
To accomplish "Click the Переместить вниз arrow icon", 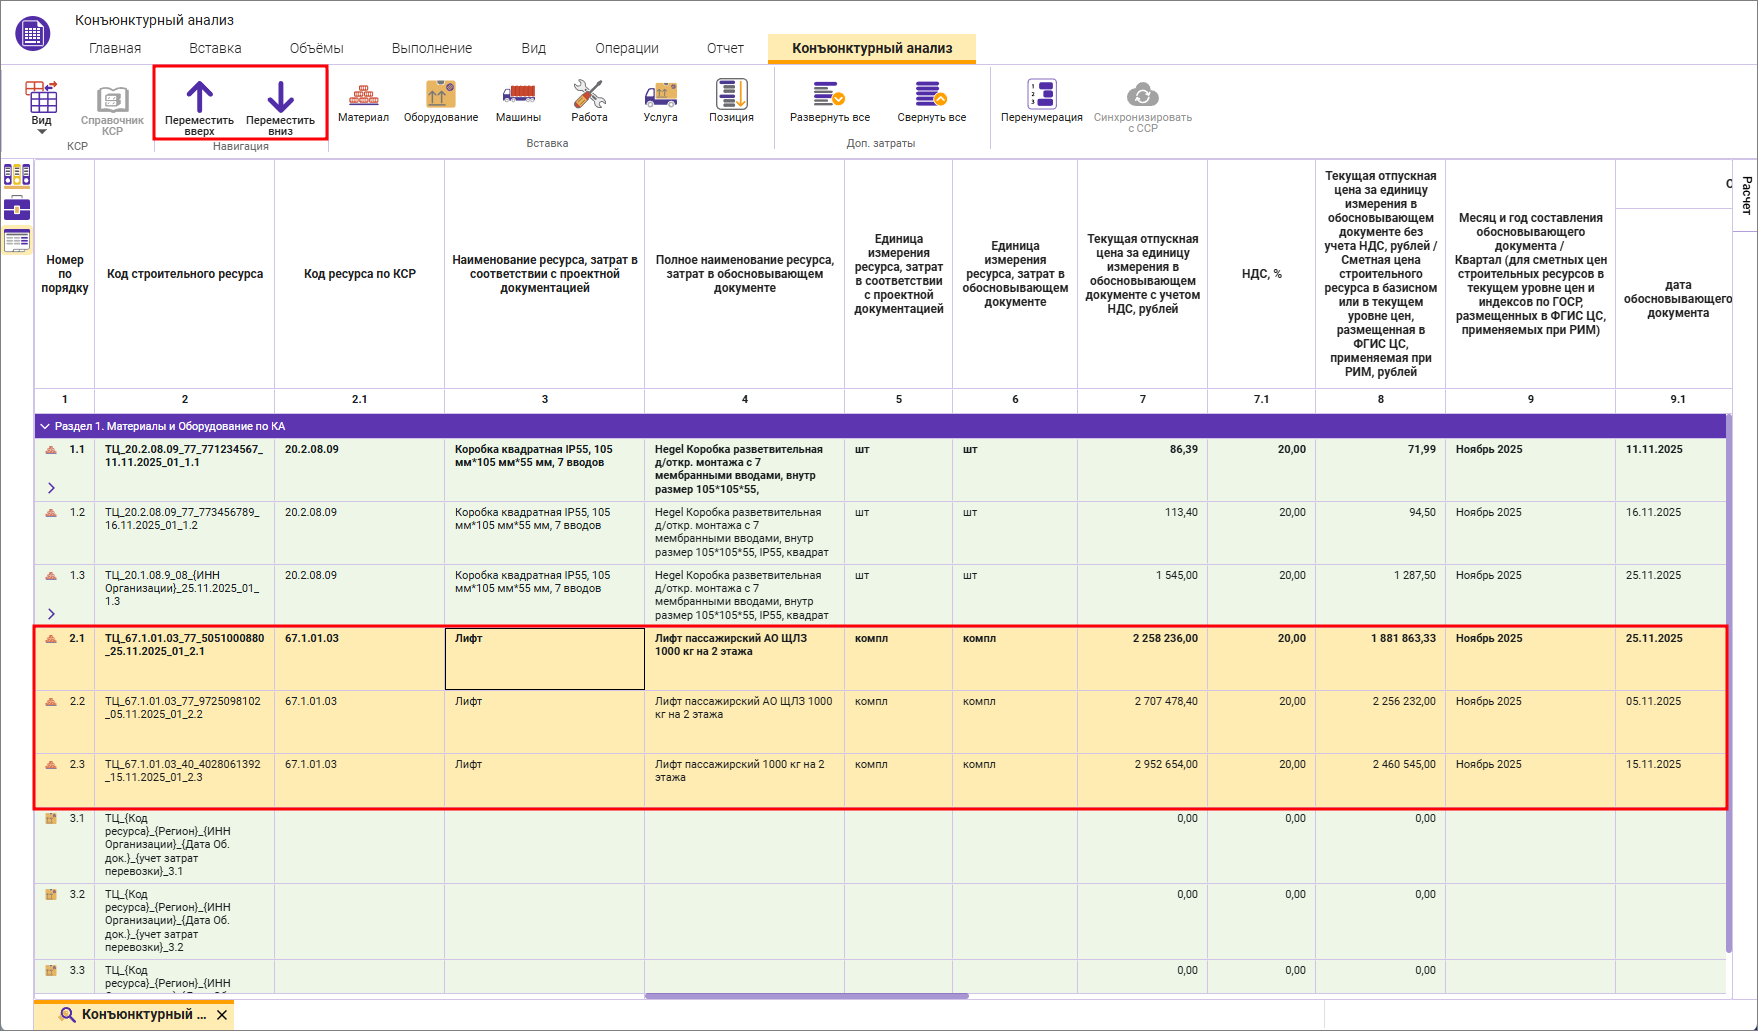I will click(x=281, y=96).
